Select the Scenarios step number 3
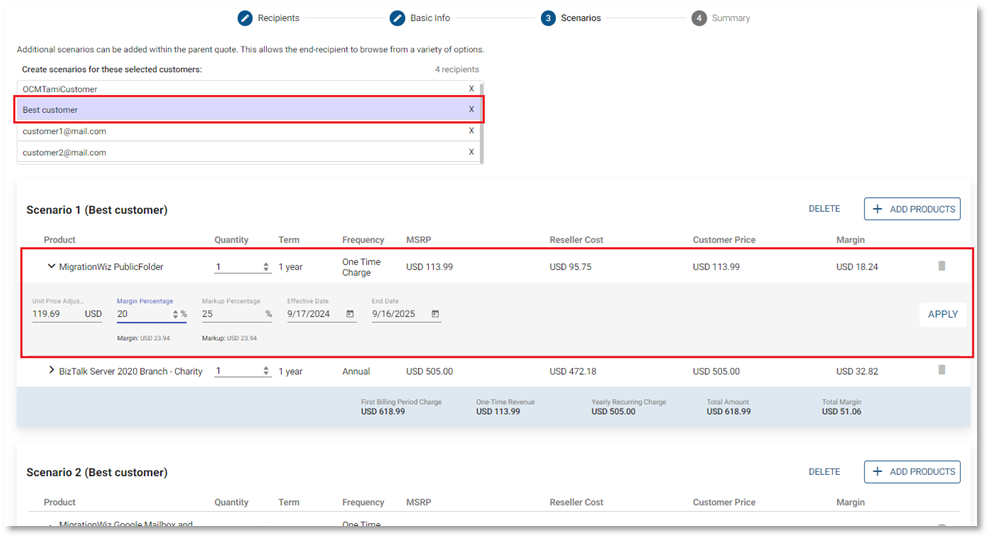 (x=548, y=18)
